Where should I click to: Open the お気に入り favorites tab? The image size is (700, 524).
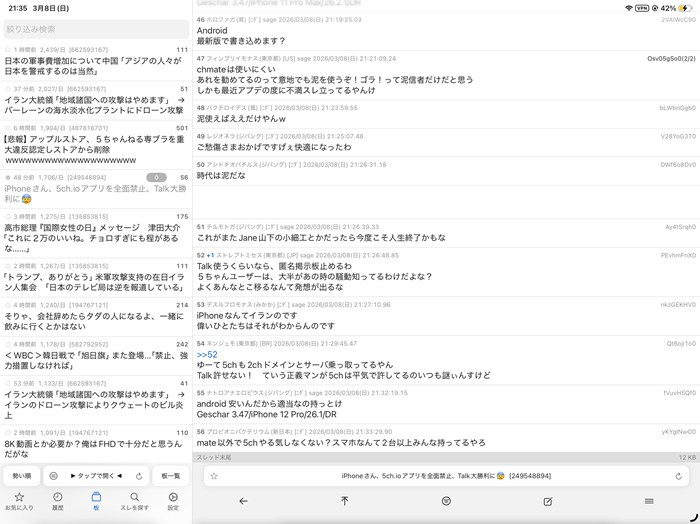(x=18, y=501)
